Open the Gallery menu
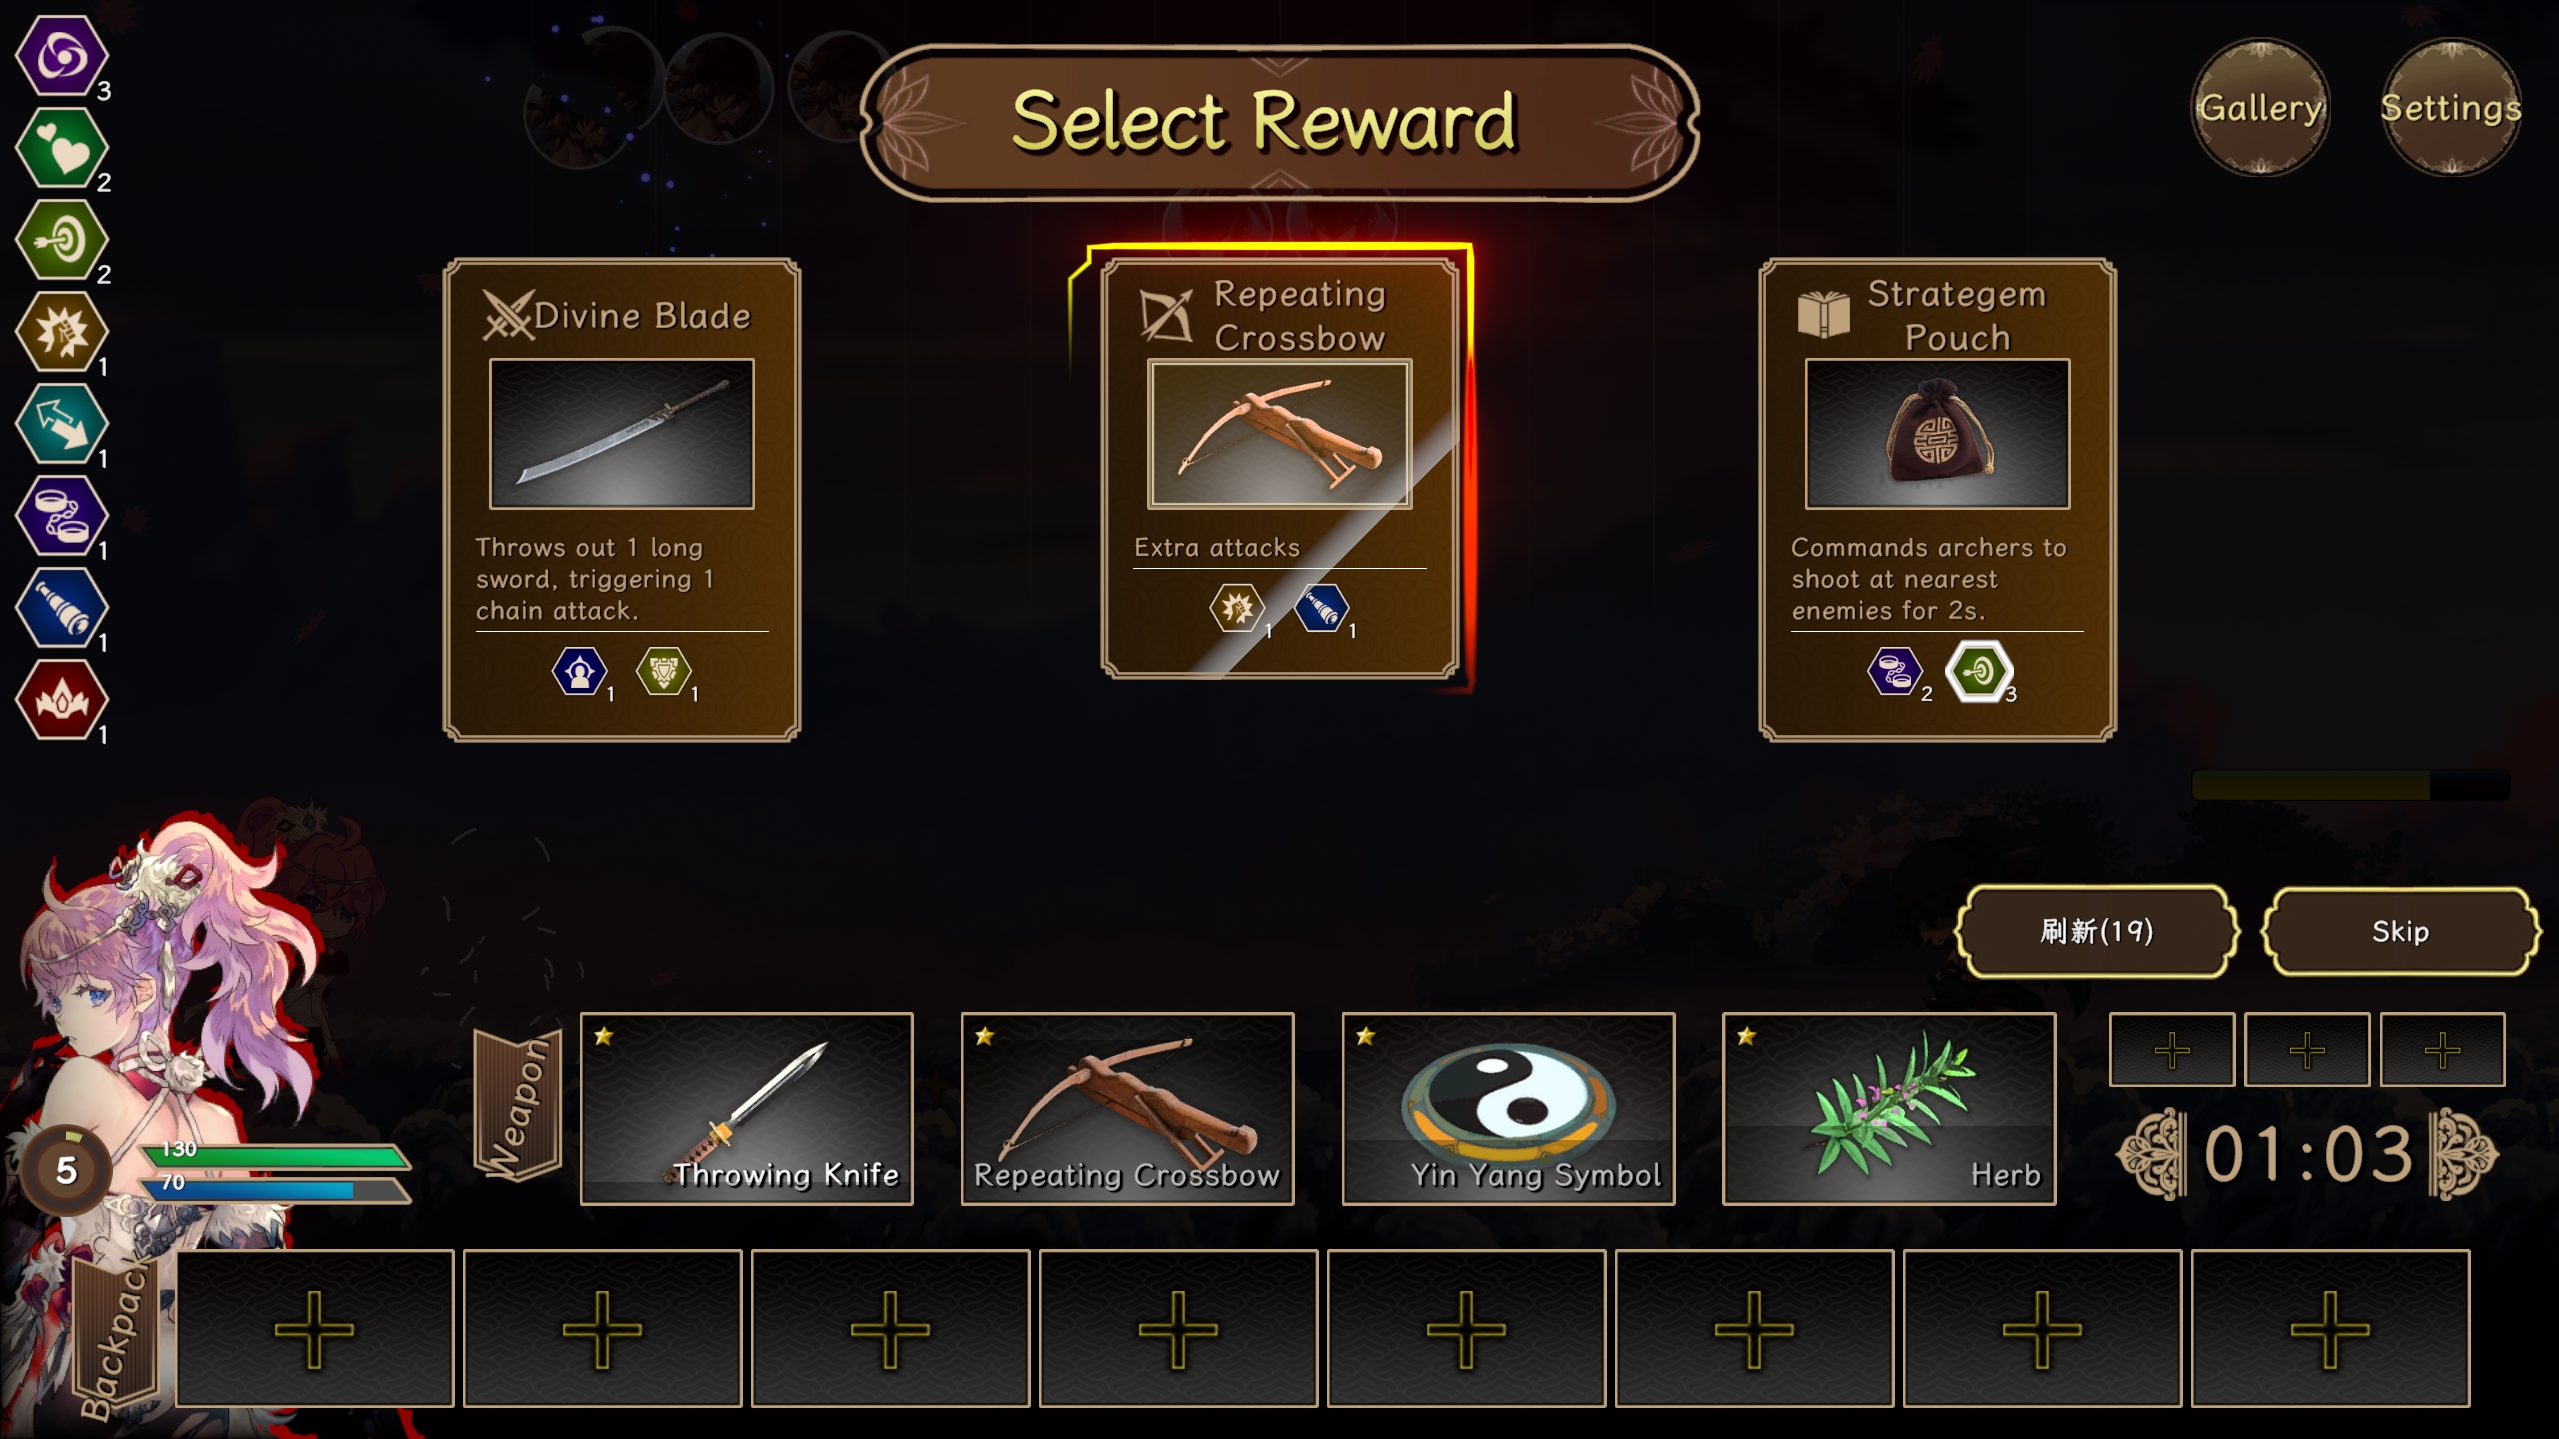This screenshot has height=1439, width=2559. click(x=2260, y=107)
